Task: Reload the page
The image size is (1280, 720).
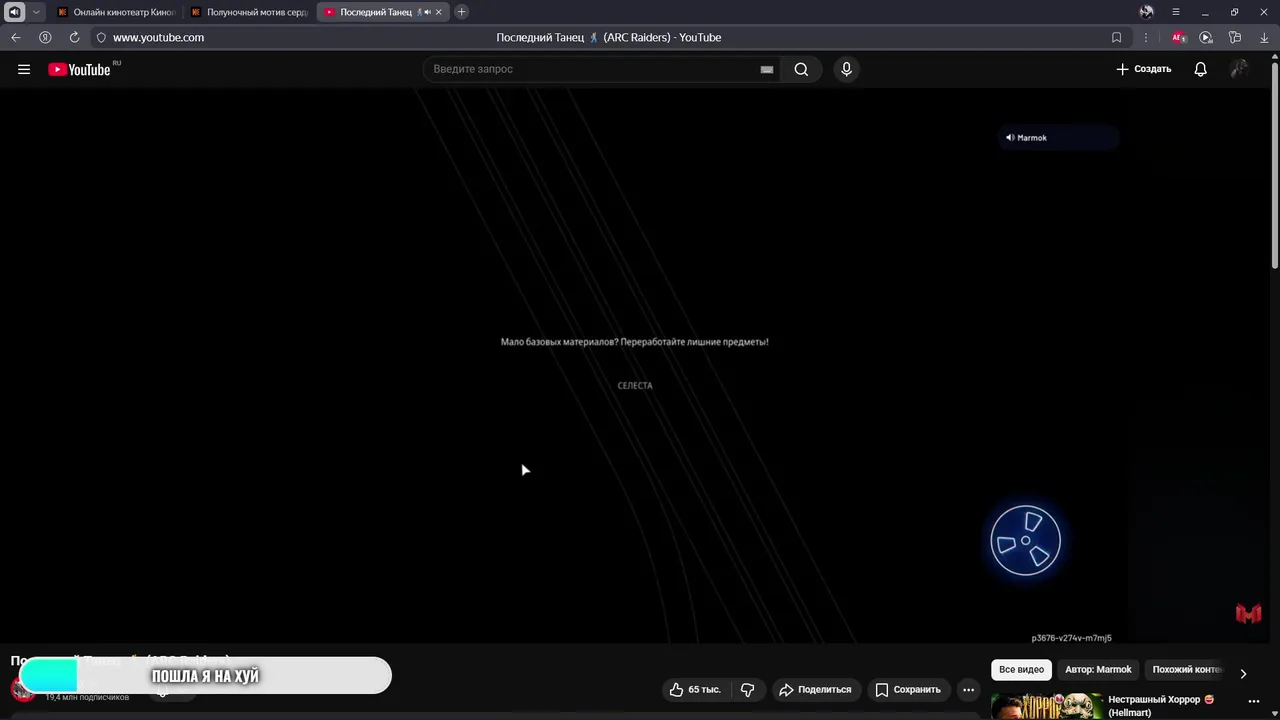Action: (x=74, y=37)
